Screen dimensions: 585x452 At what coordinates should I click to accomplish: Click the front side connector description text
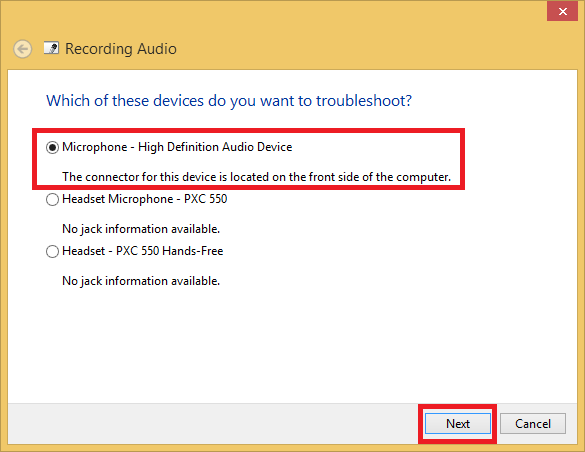[x=256, y=177]
